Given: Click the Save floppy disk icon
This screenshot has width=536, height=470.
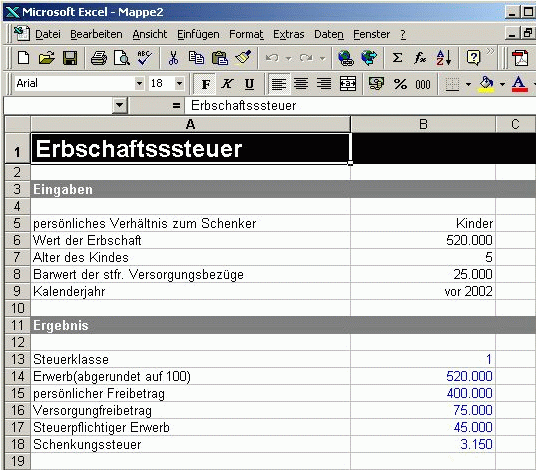Looking at the screenshot, I should pyautogui.click(x=70, y=58).
